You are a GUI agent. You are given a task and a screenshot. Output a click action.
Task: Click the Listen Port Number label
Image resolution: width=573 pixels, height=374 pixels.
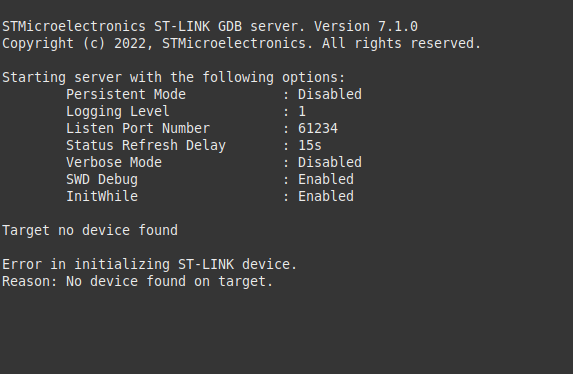pyautogui.click(x=138, y=128)
